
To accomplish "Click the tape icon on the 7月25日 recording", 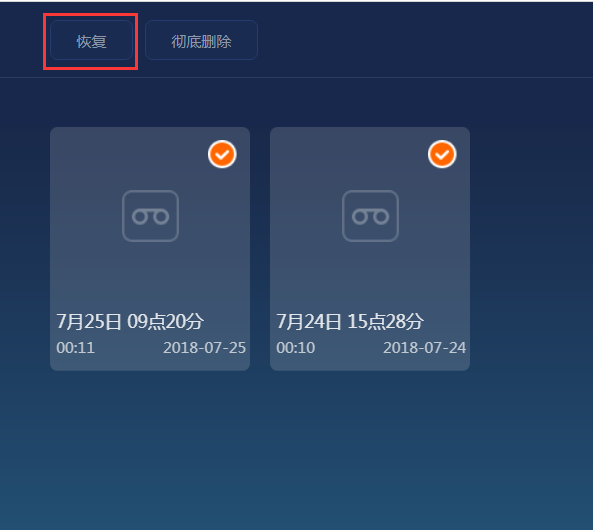I will point(150,216).
